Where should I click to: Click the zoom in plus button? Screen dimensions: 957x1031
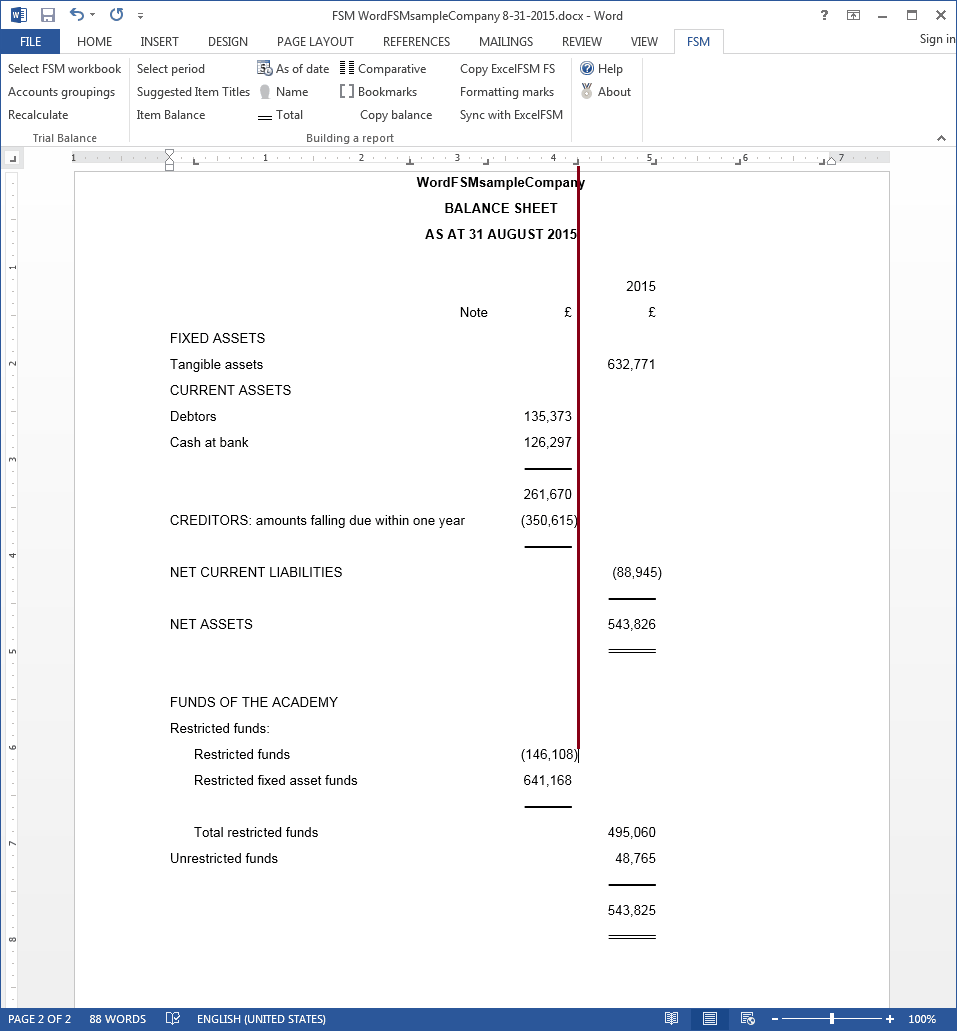(x=890, y=1019)
